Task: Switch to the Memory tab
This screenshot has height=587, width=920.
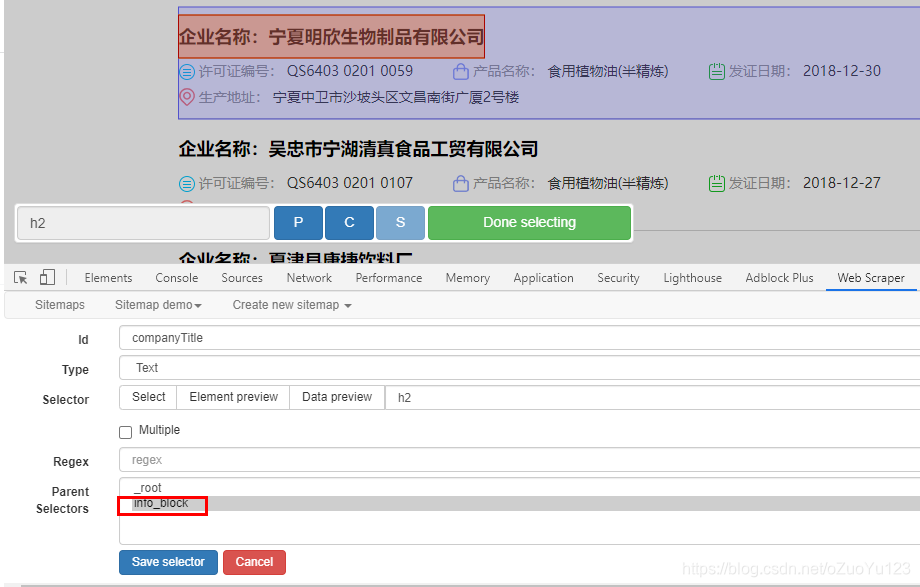Action: [468, 278]
